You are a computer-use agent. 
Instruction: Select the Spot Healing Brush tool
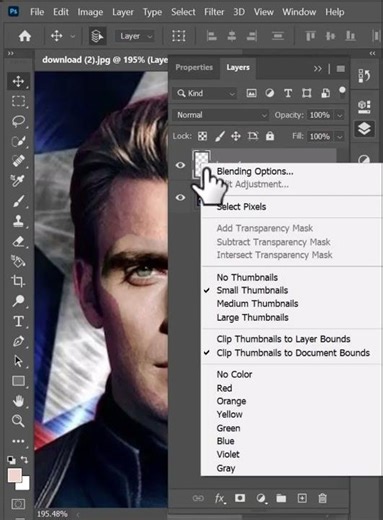(x=18, y=161)
